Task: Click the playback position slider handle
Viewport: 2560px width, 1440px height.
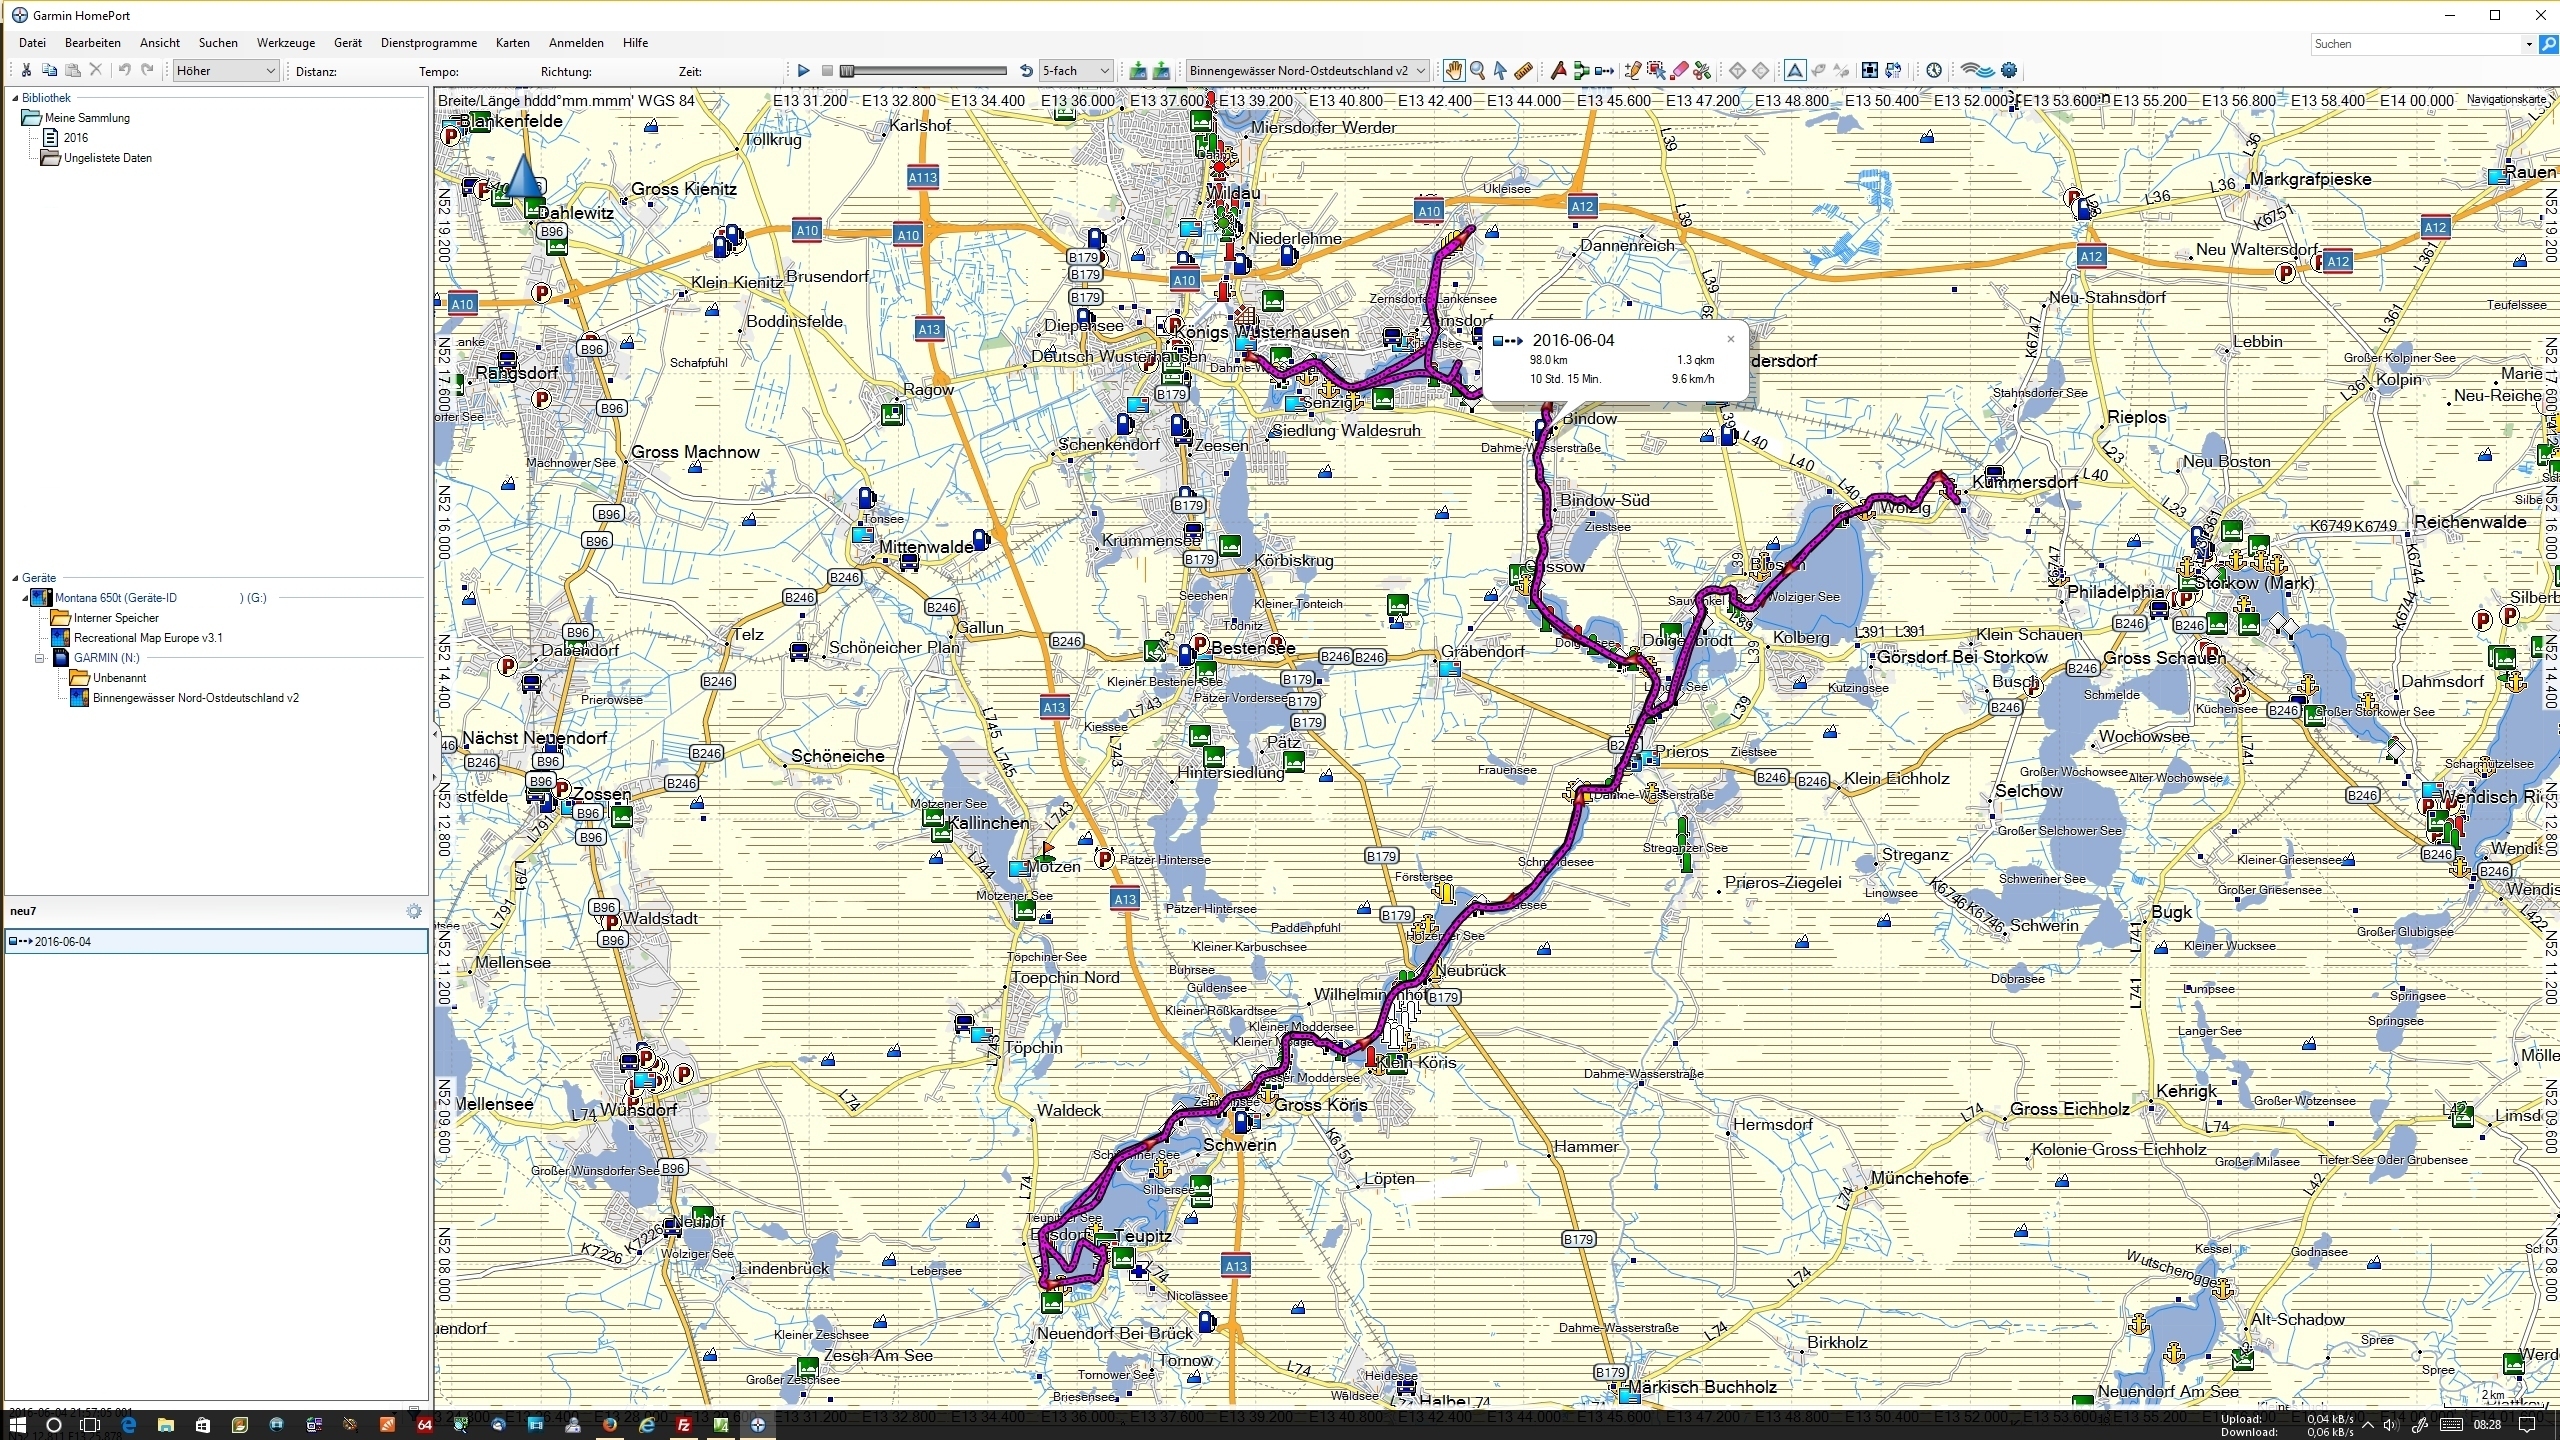Action: 847,71
